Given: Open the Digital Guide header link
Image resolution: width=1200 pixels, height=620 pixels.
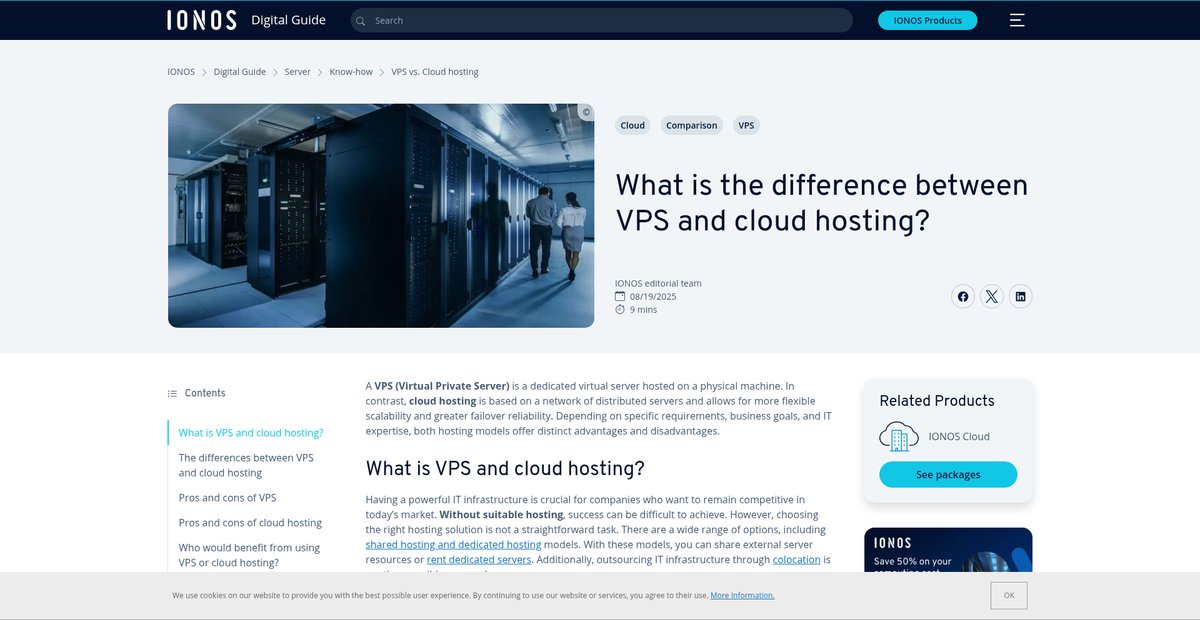Looking at the screenshot, I should [x=288, y=20].
